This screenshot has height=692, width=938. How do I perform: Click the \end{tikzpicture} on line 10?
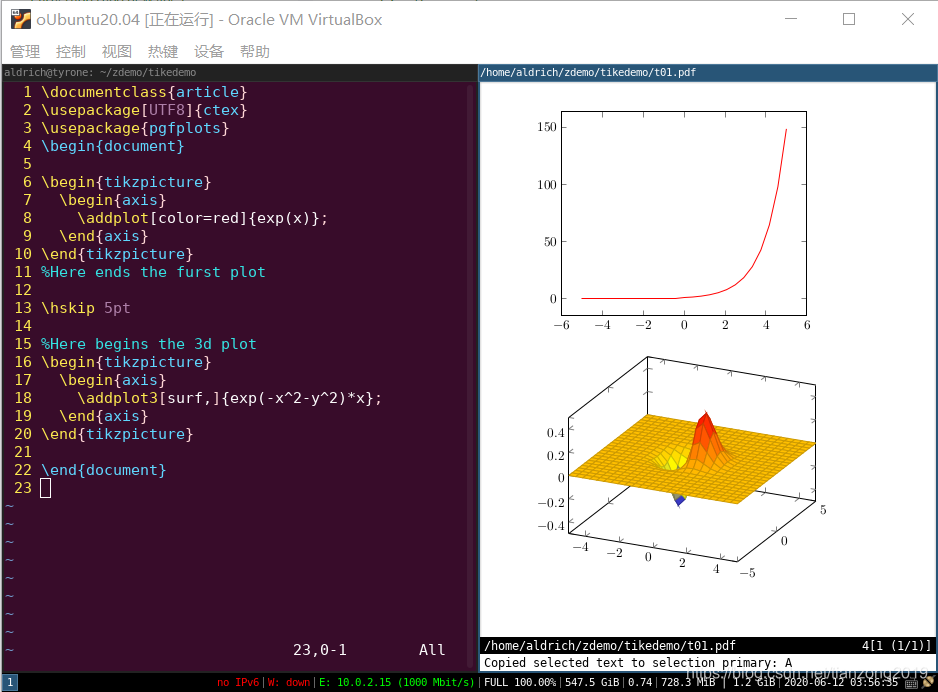click(117, 254)
